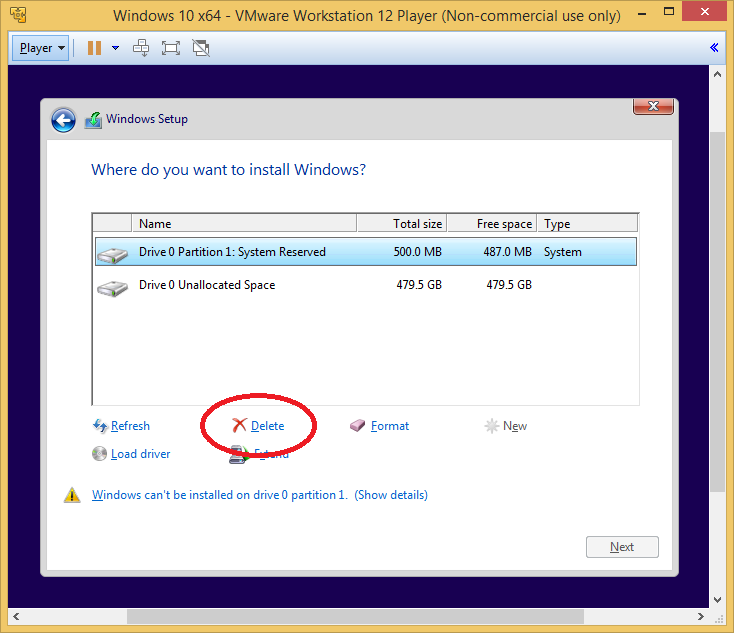This screenshot has width=734, height=633.
Task: Click the horizontal scrollbar left arrow
Action: 16,616
